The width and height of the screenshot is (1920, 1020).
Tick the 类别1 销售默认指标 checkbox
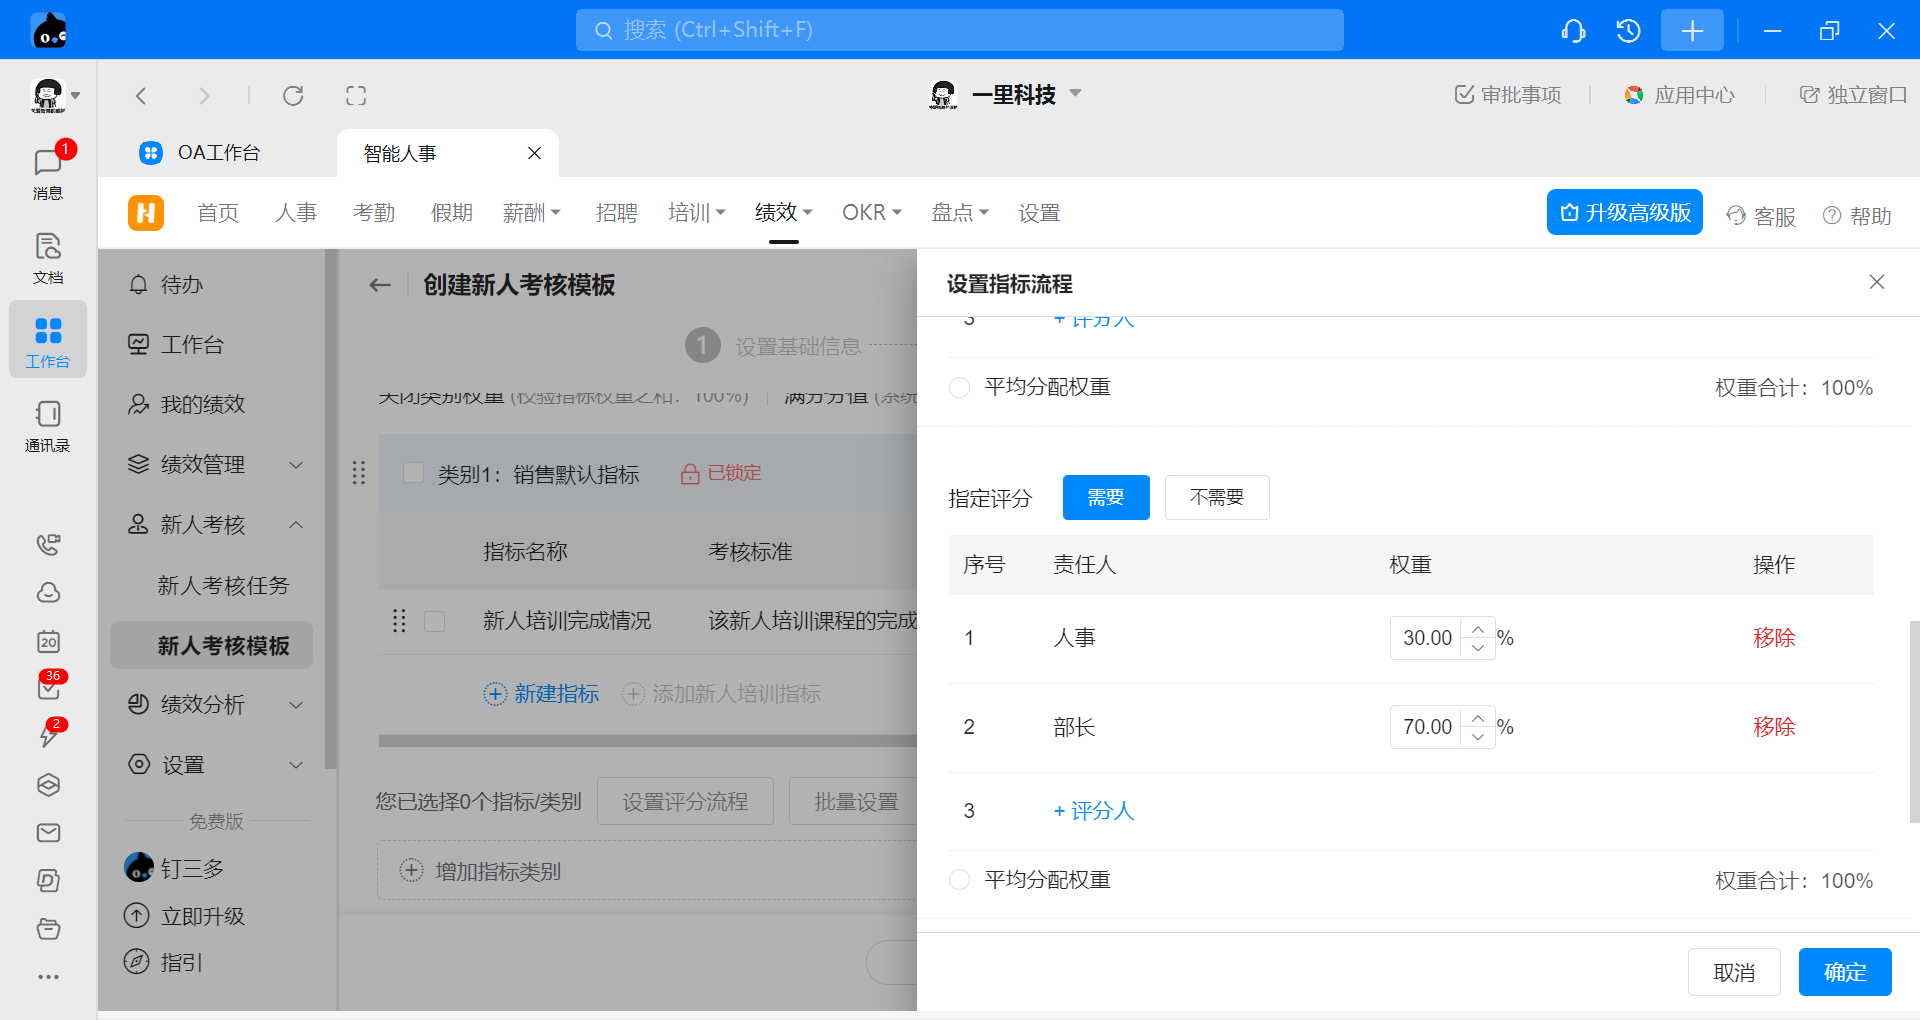[413, 473]
